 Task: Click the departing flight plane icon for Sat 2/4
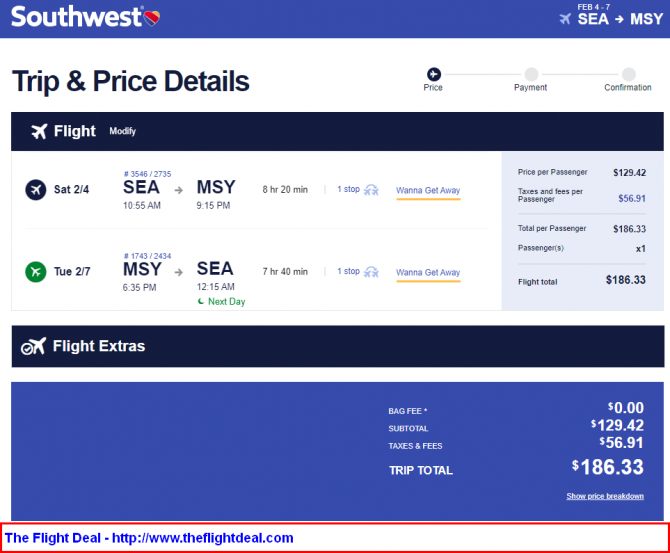[36, 189]
